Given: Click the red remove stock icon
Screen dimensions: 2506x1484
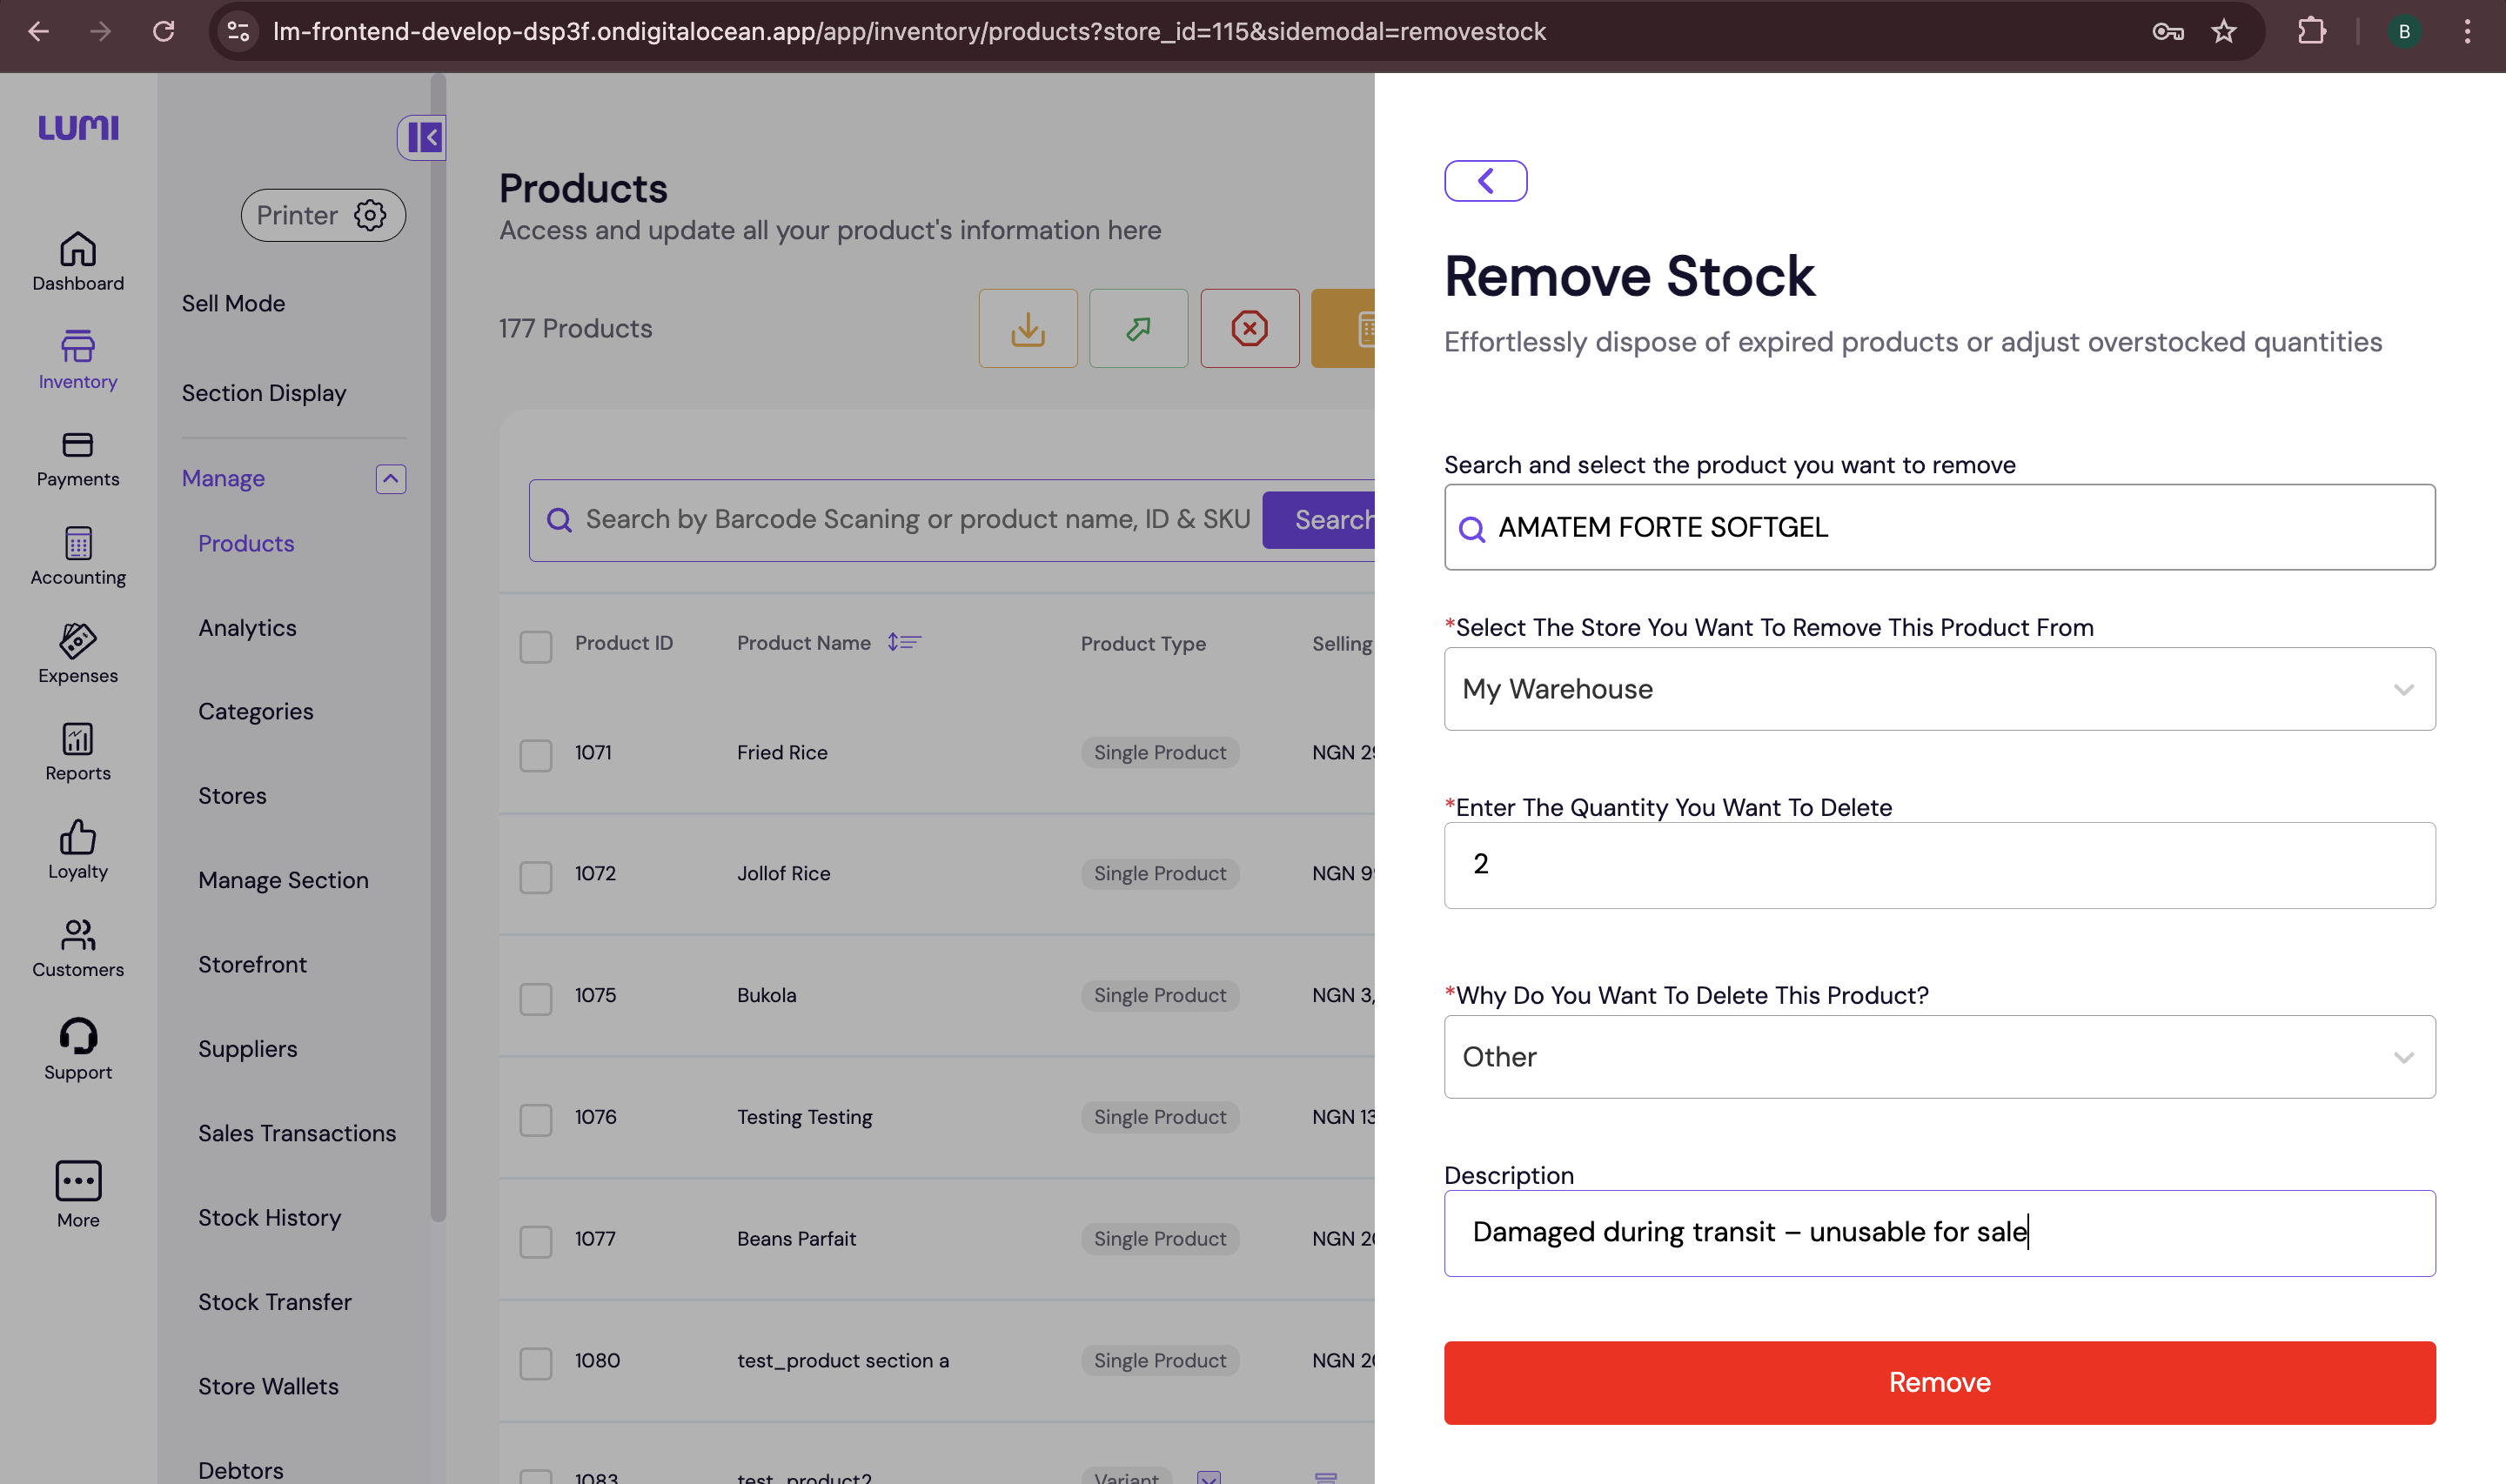Looking at the screenshot, I should click(x=1249, y=329).
